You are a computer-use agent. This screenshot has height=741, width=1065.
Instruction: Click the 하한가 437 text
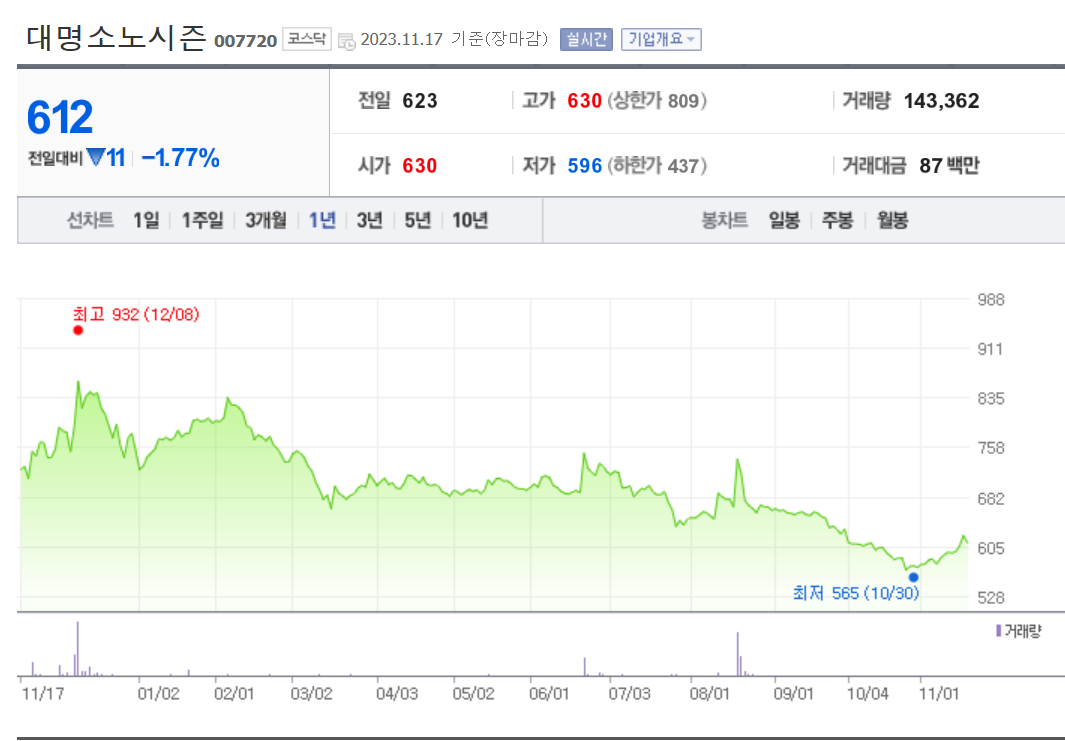(x=657, y=166)
